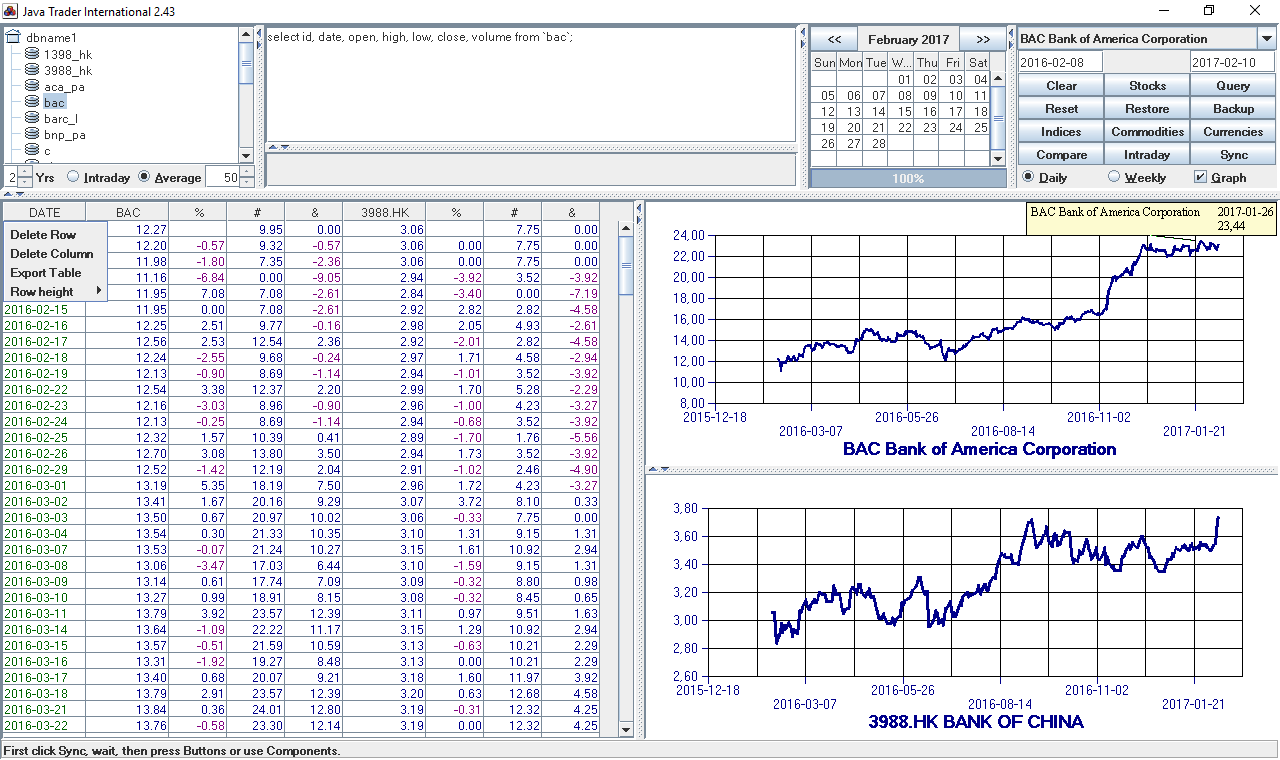This screenshot has width=1280, height=760.
Task: Increase the Average period spinner value
Action: (x=248, y=172)
